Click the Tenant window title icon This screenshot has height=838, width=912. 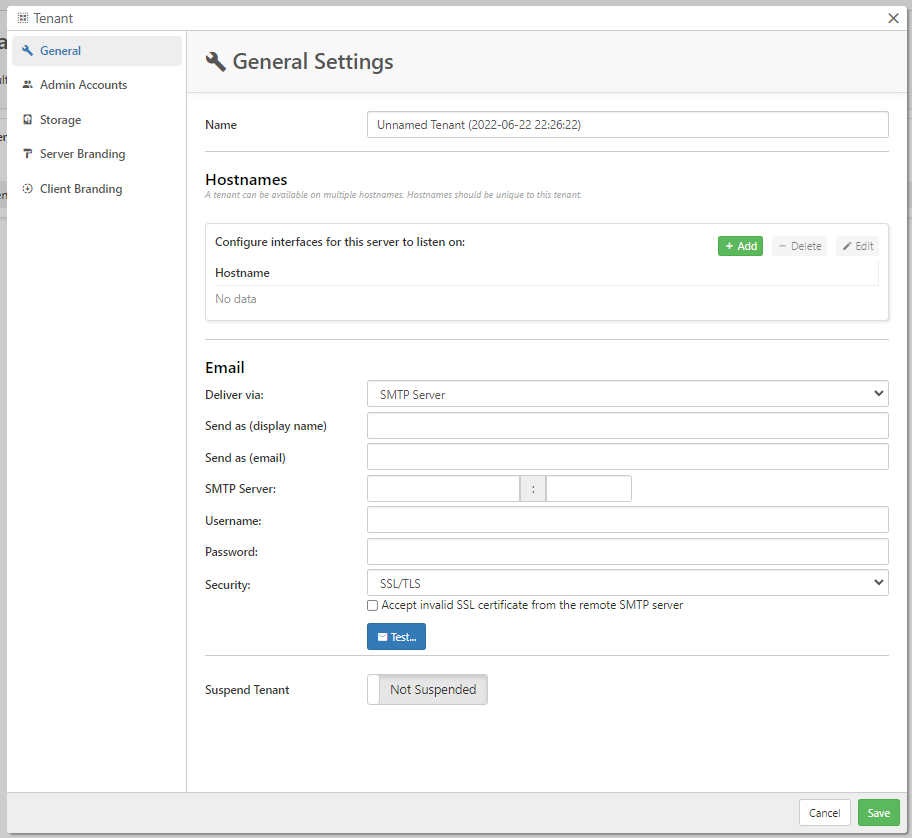[x=23, y=18]
